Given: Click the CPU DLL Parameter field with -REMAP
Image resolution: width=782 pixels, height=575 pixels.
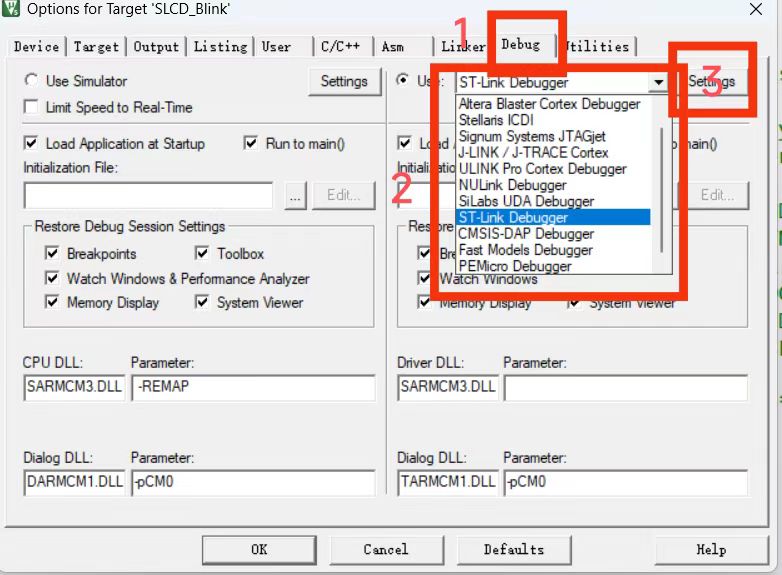Looking at the screenshot, I should 252,388.
